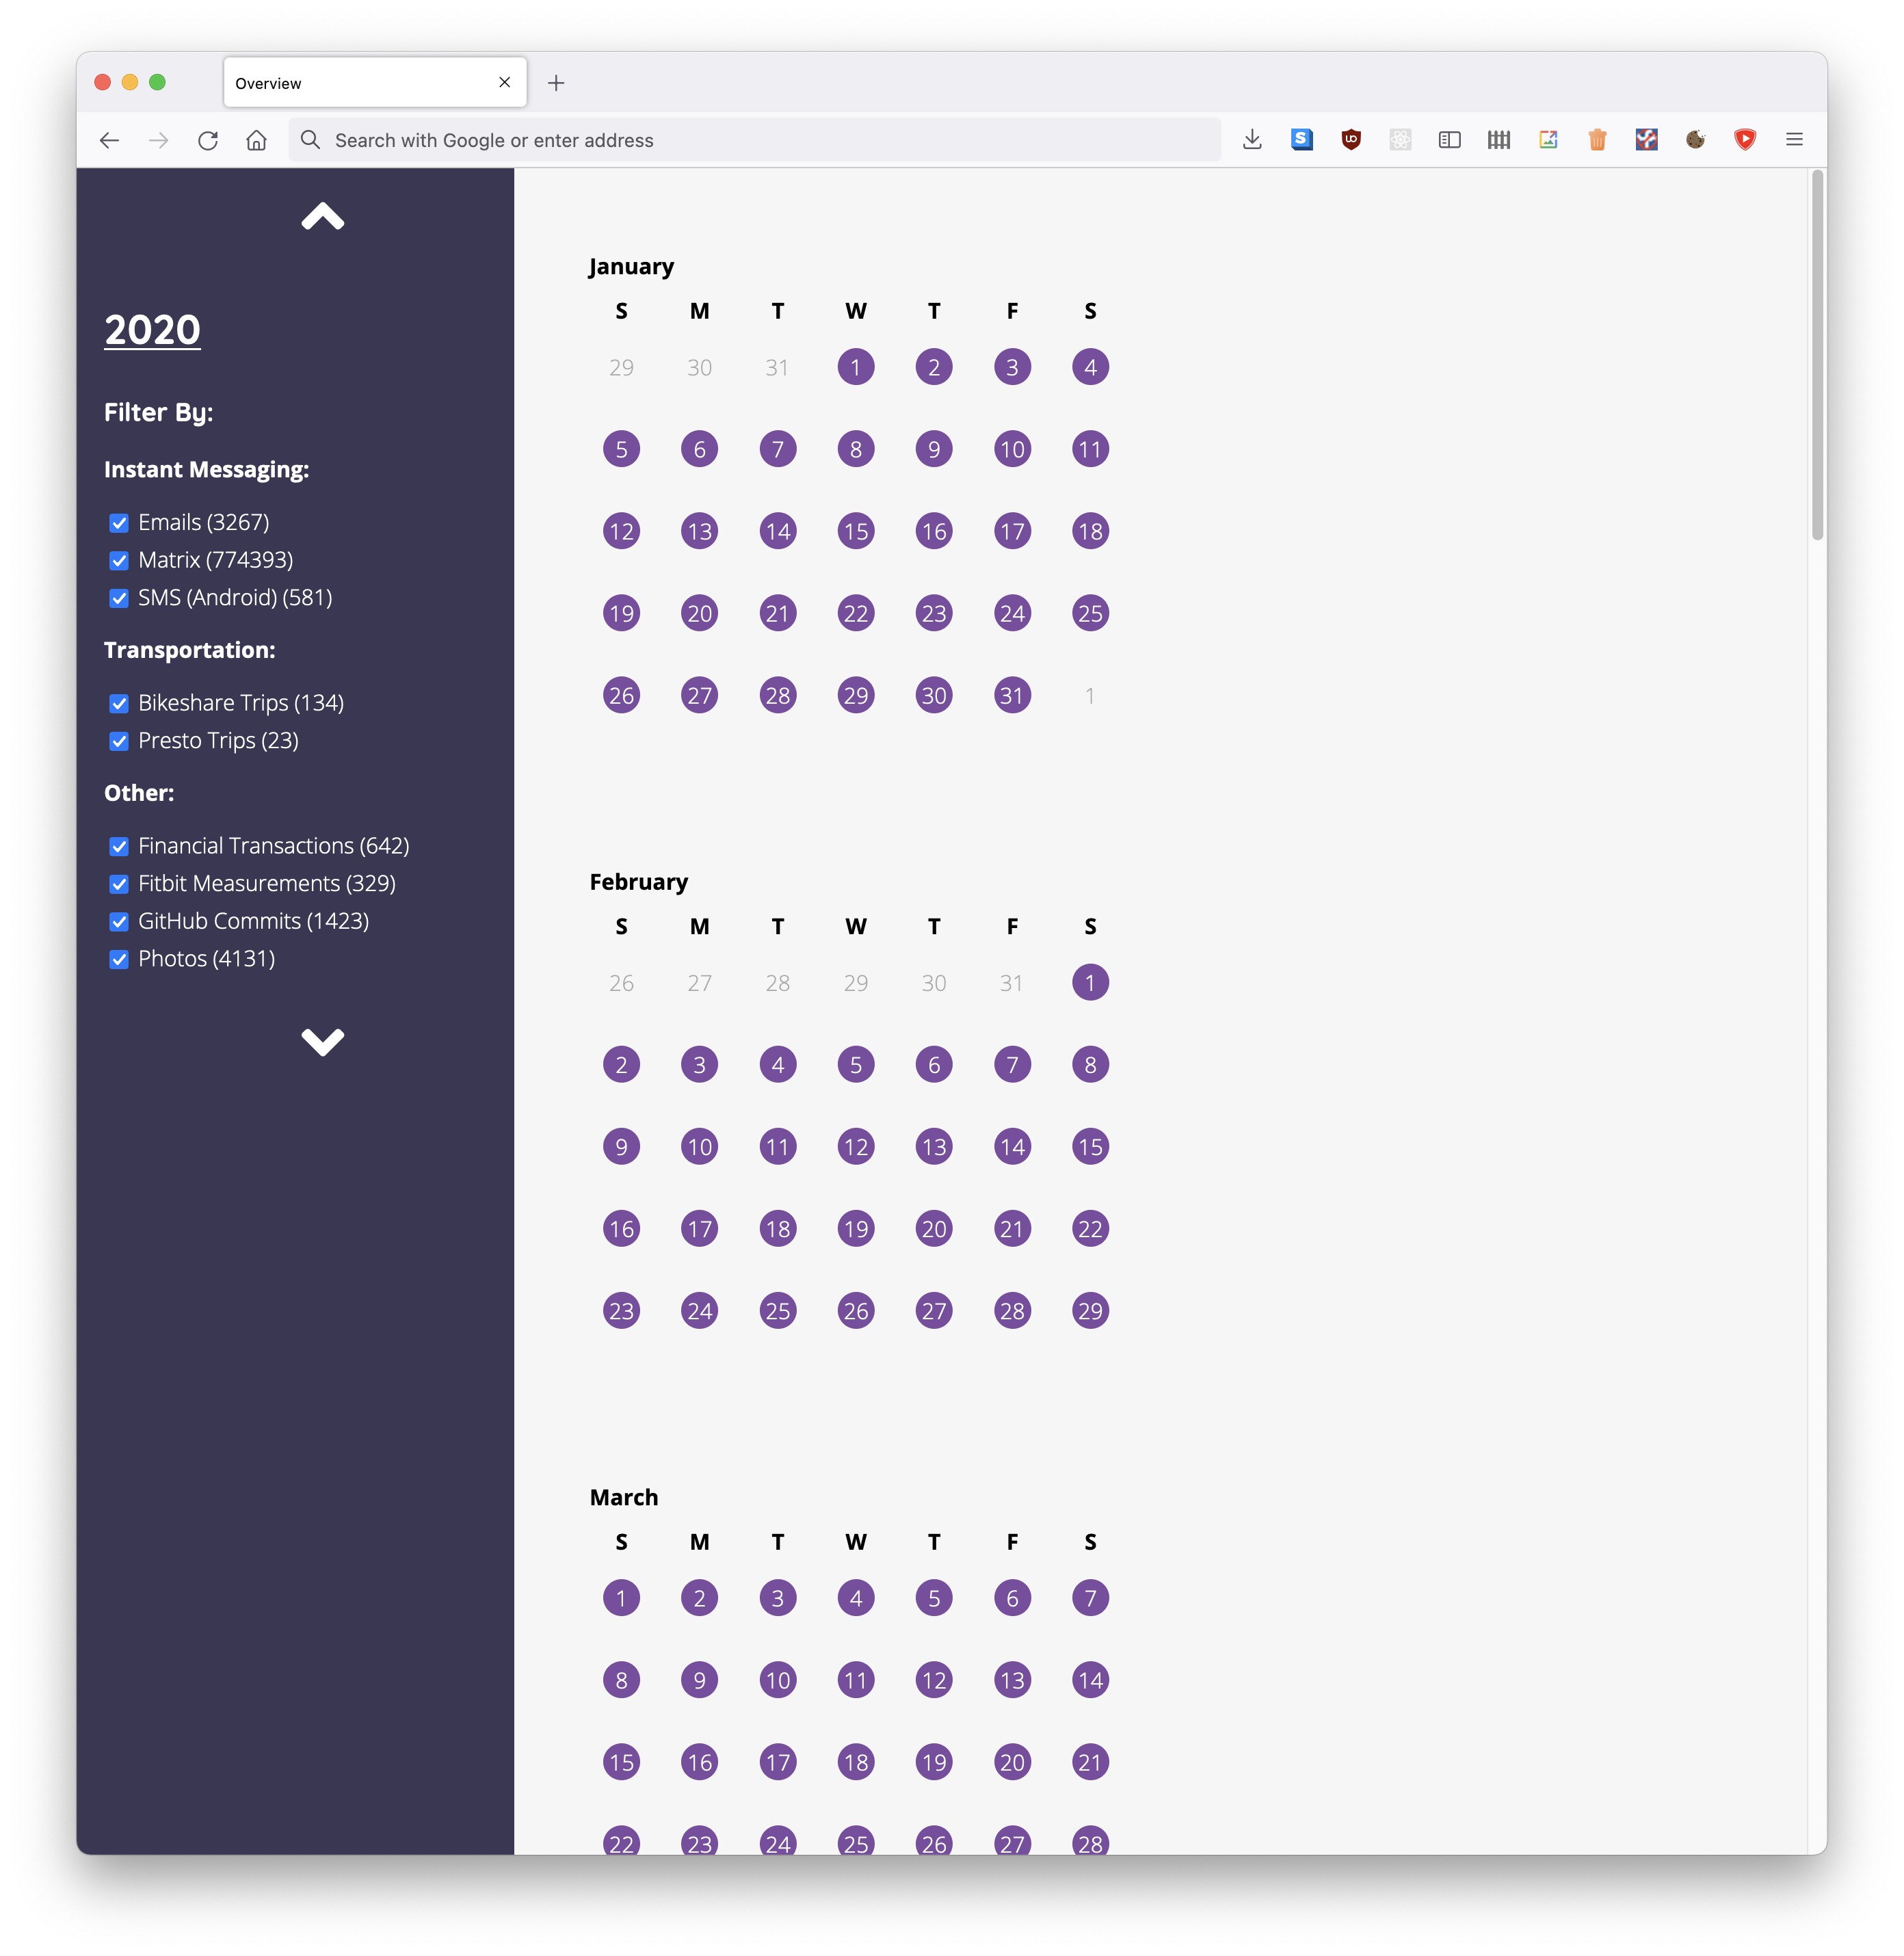Turn off the Photos filter

click(119, 960)
